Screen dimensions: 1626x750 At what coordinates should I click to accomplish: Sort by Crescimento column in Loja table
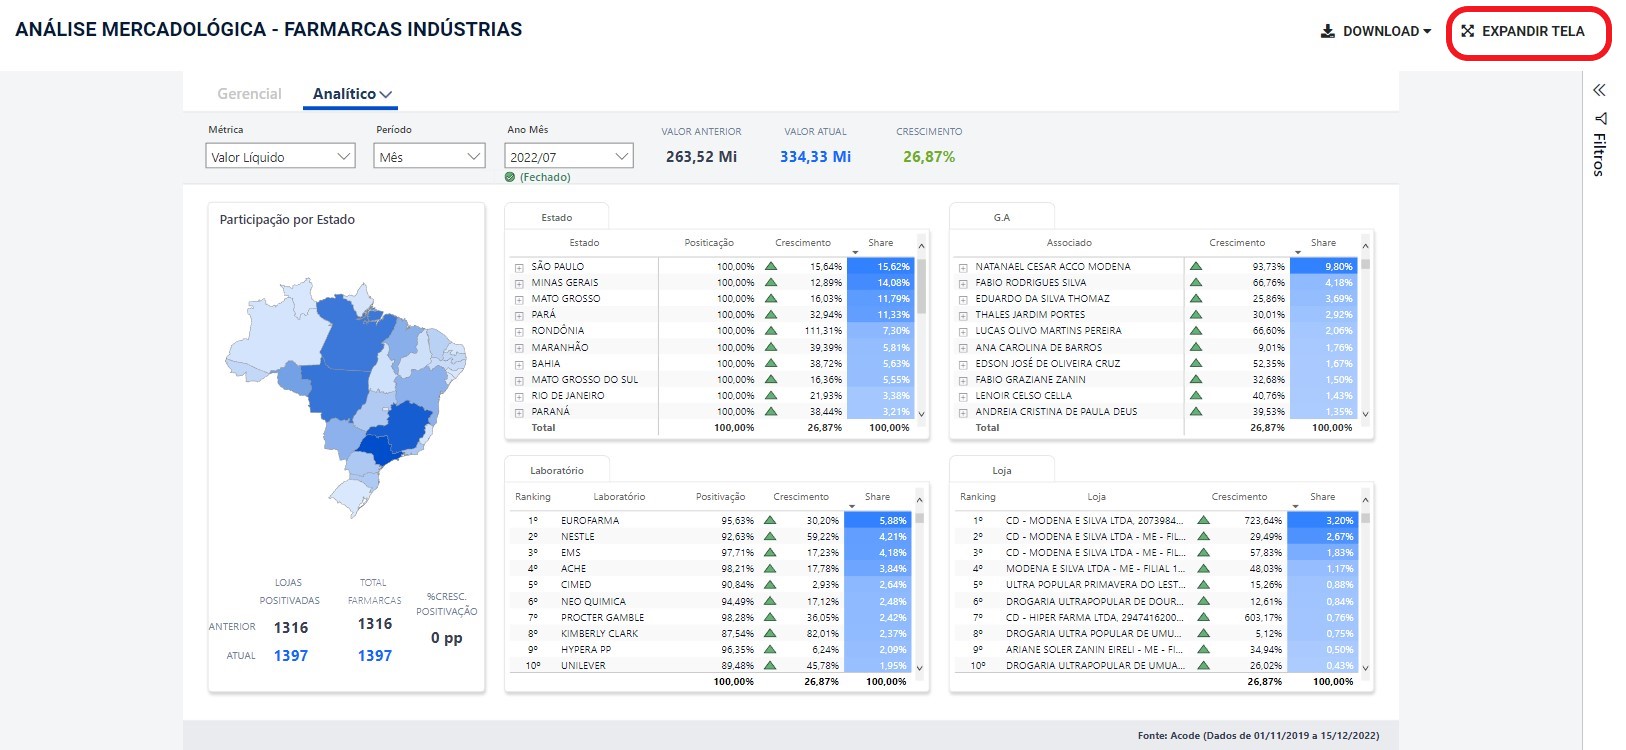click(x=1238, y=496)
